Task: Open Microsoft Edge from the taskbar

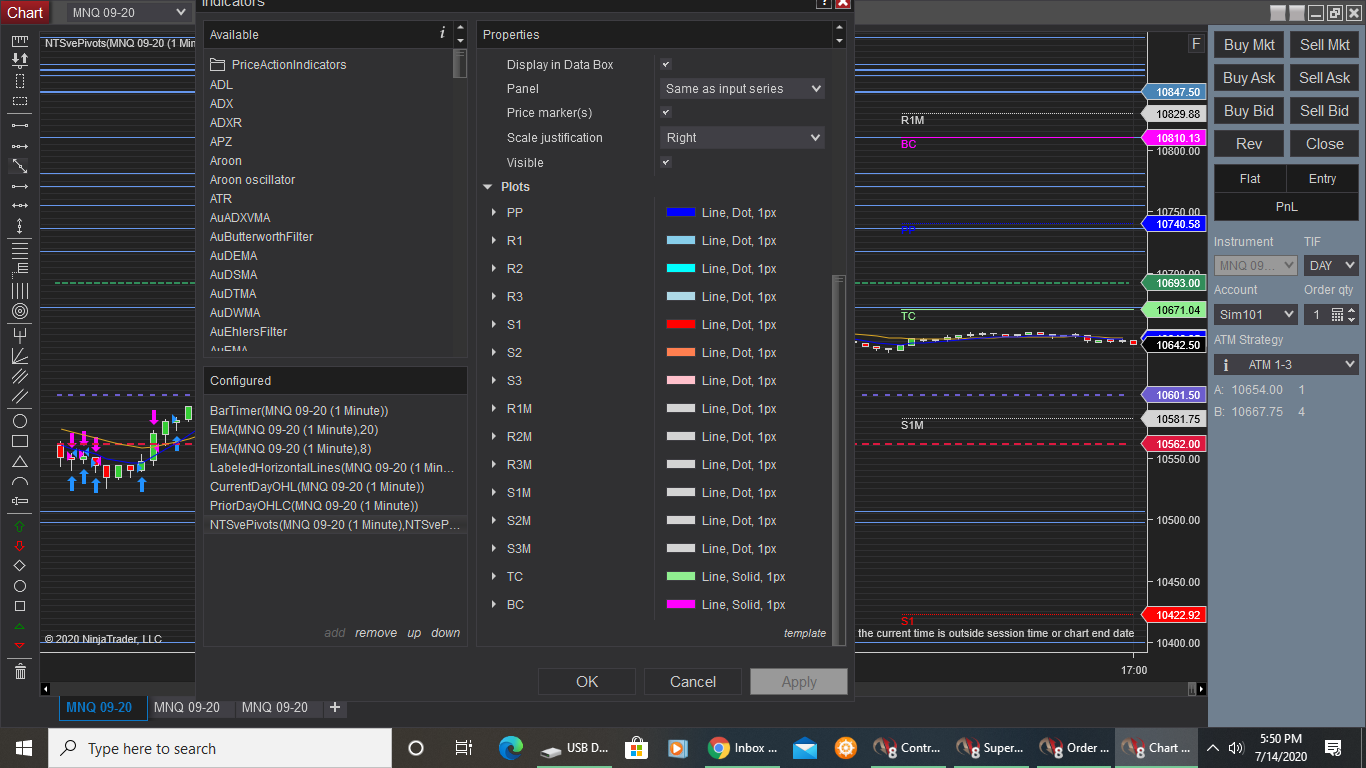Action: (511, 748)
